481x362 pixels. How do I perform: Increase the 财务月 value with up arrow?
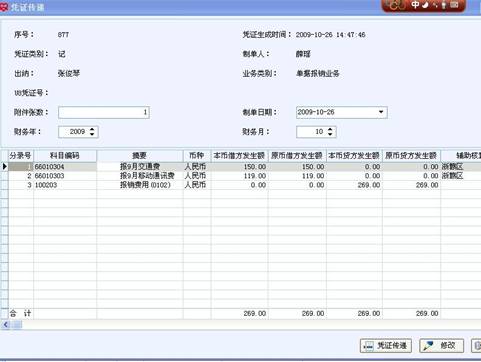point(330,129)
